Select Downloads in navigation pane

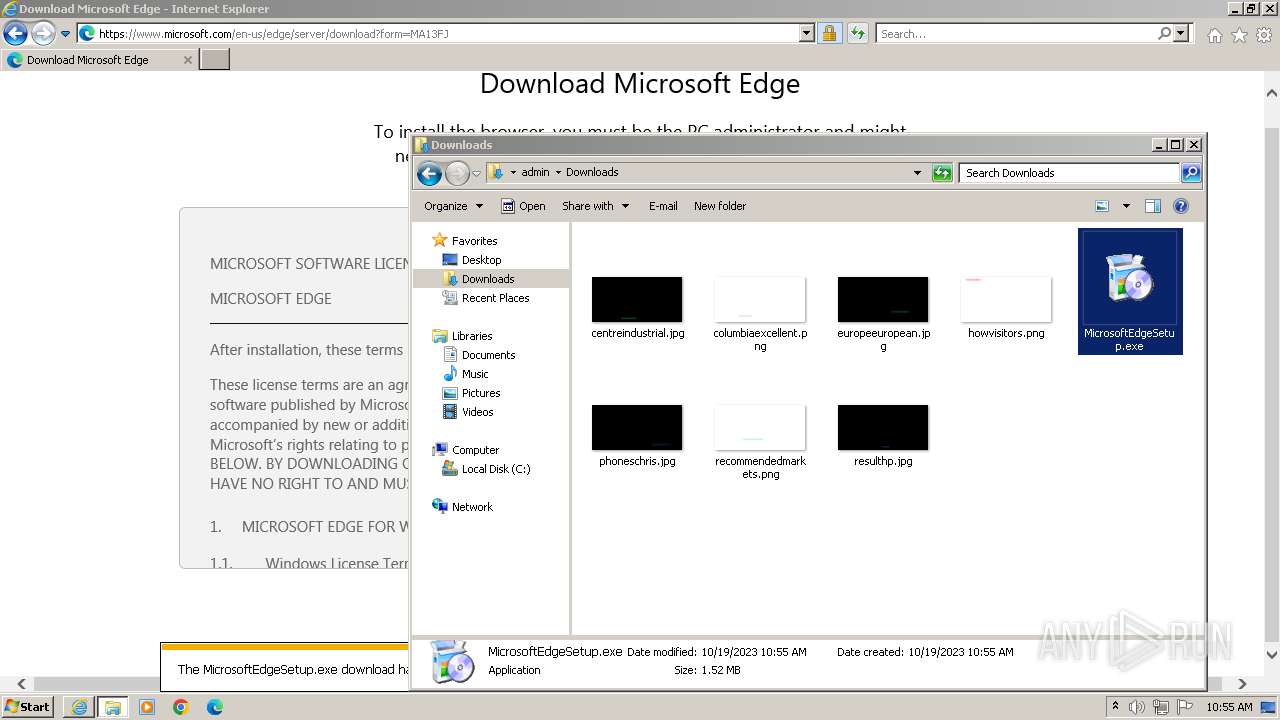point(488,279)
